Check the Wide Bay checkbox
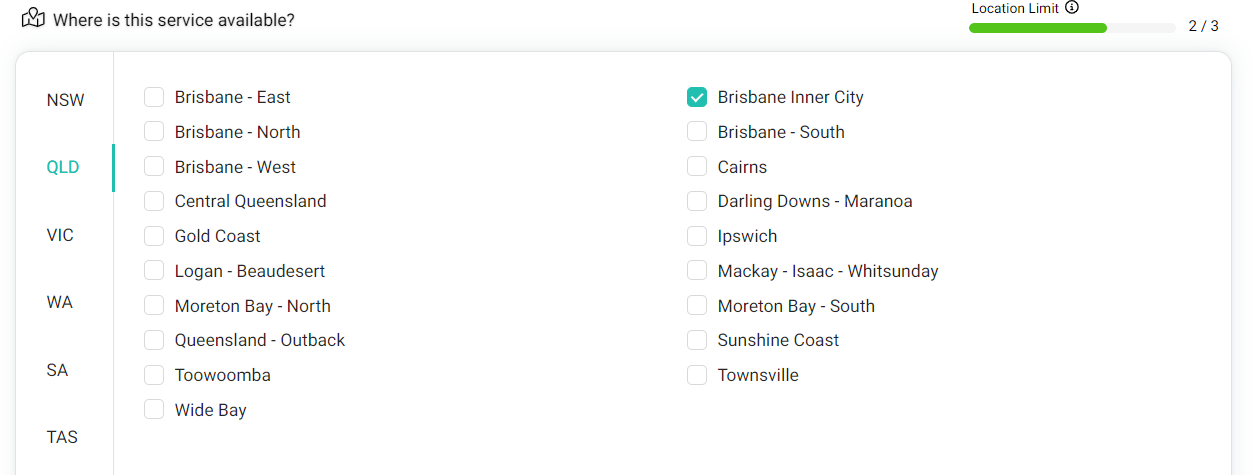This screenshot has height=475, width=1252. pos(154,410)
